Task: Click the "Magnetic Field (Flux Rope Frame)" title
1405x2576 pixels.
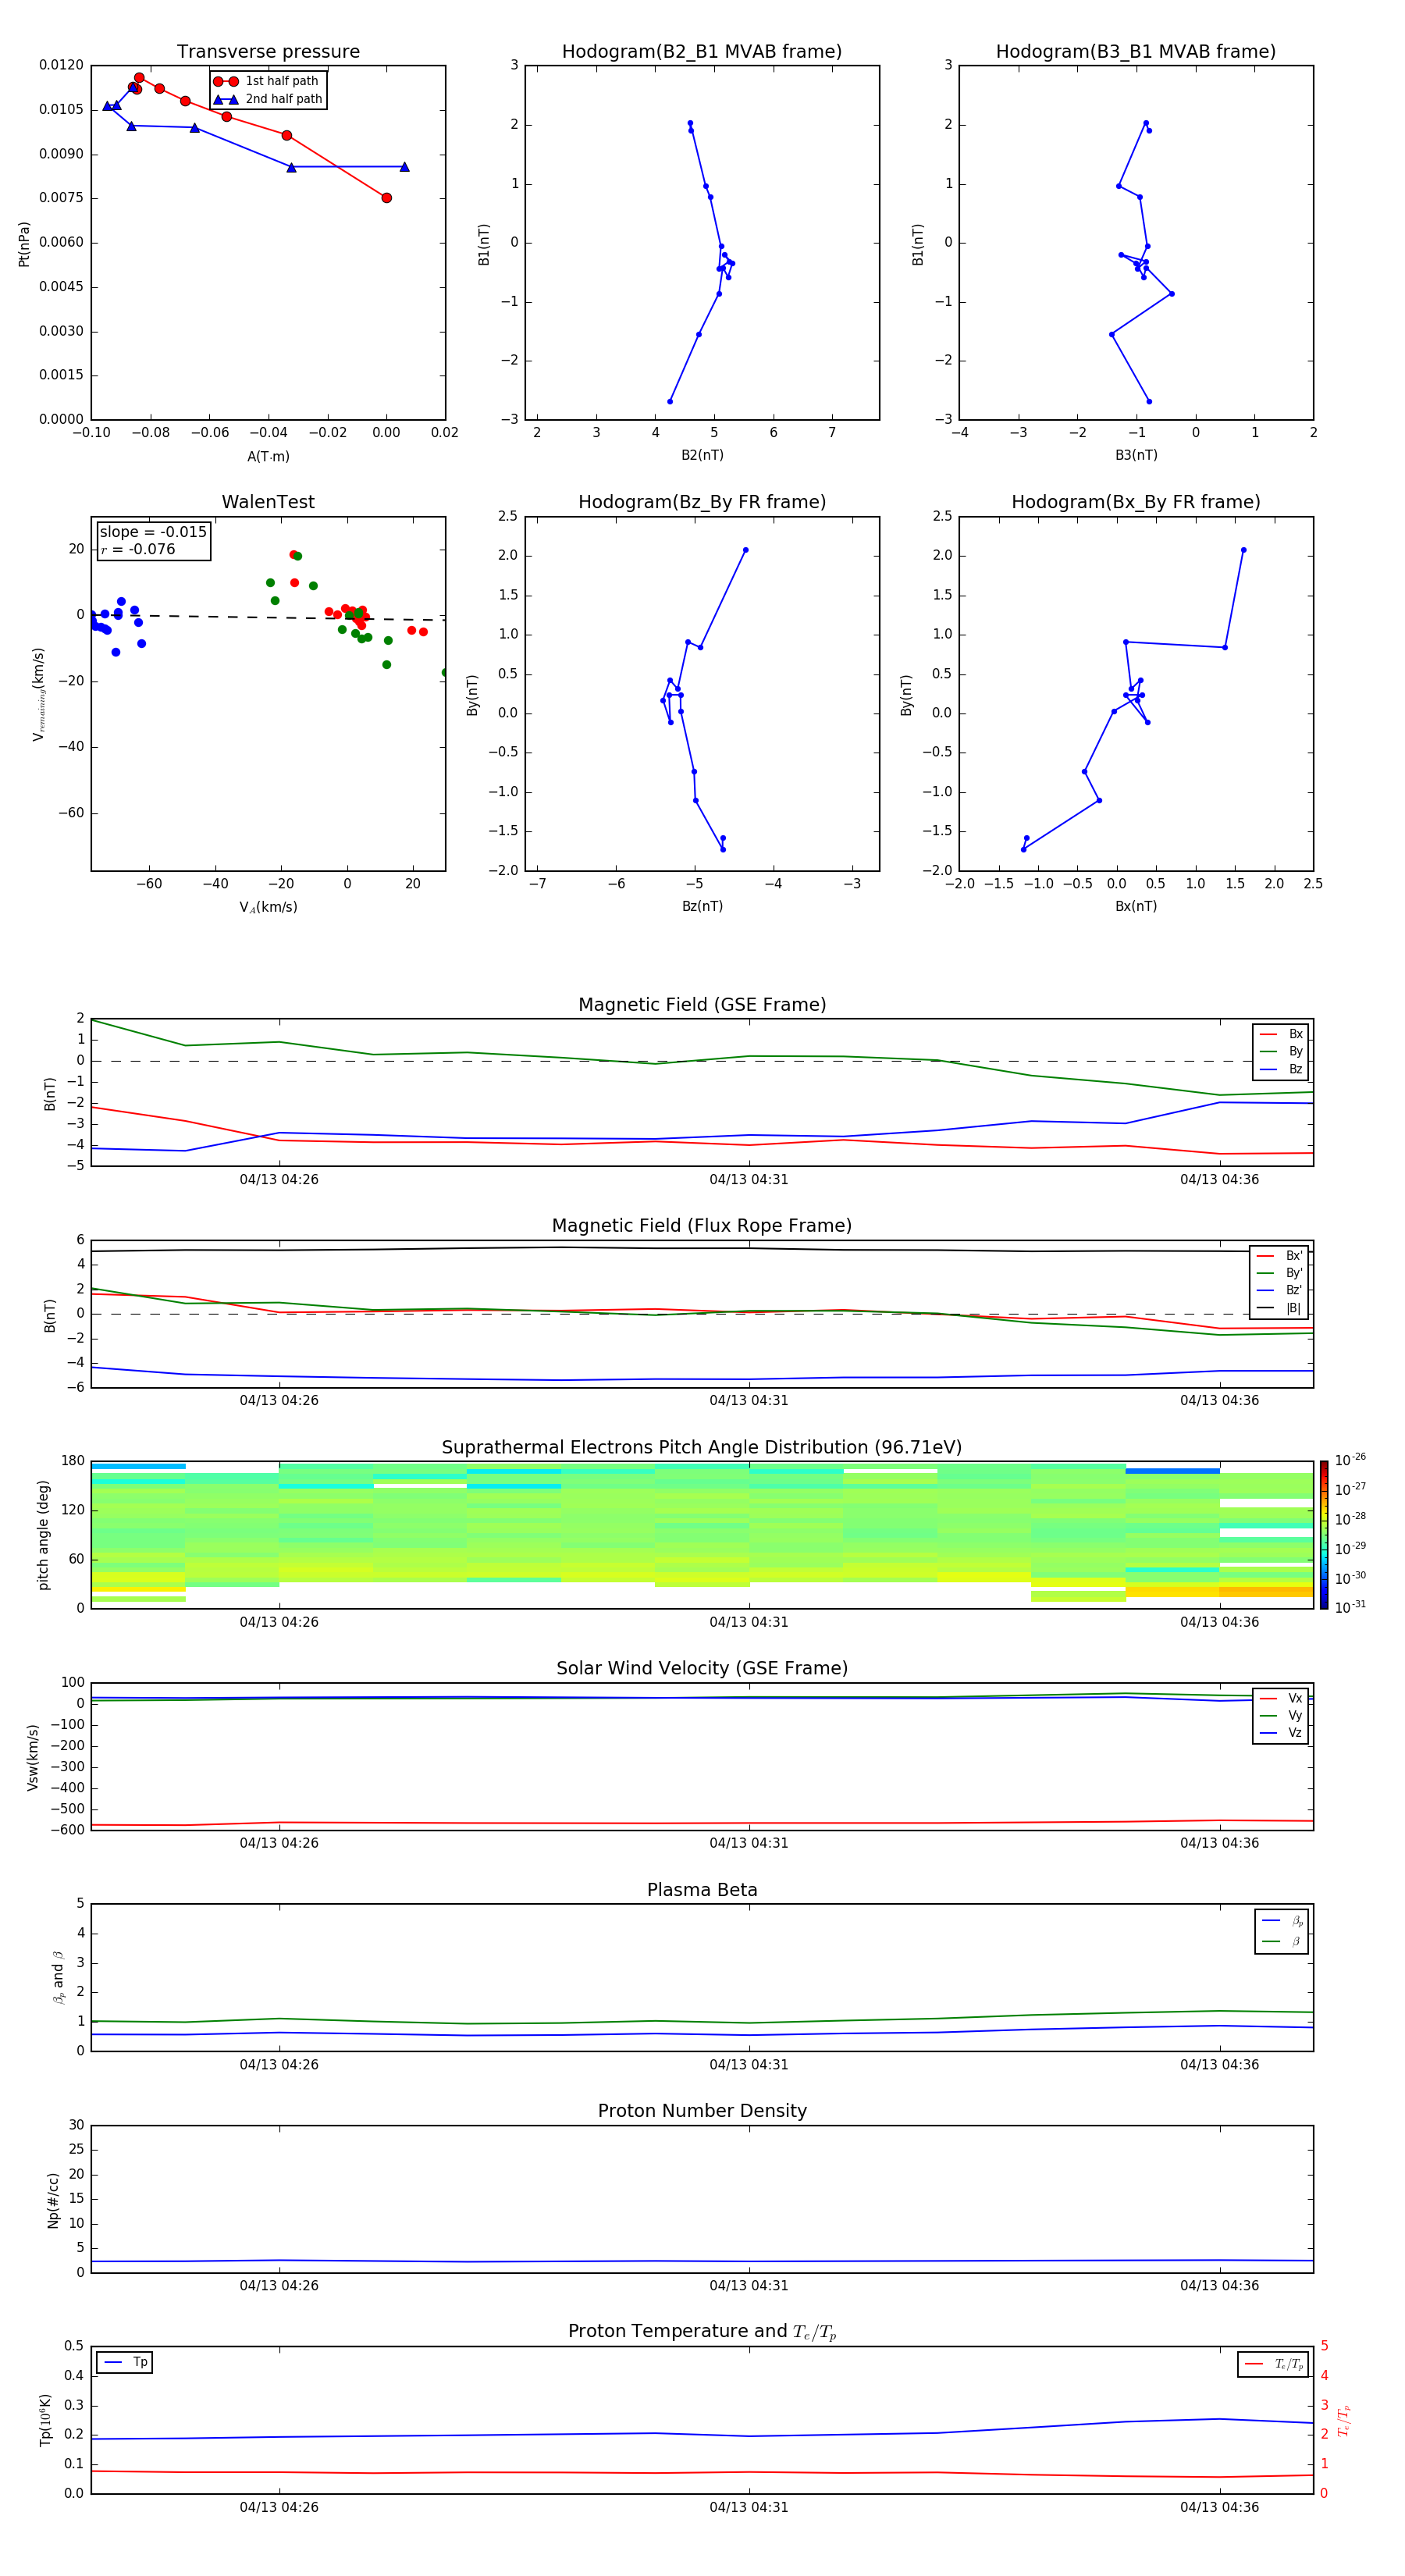Action: tap(702, 1226)
